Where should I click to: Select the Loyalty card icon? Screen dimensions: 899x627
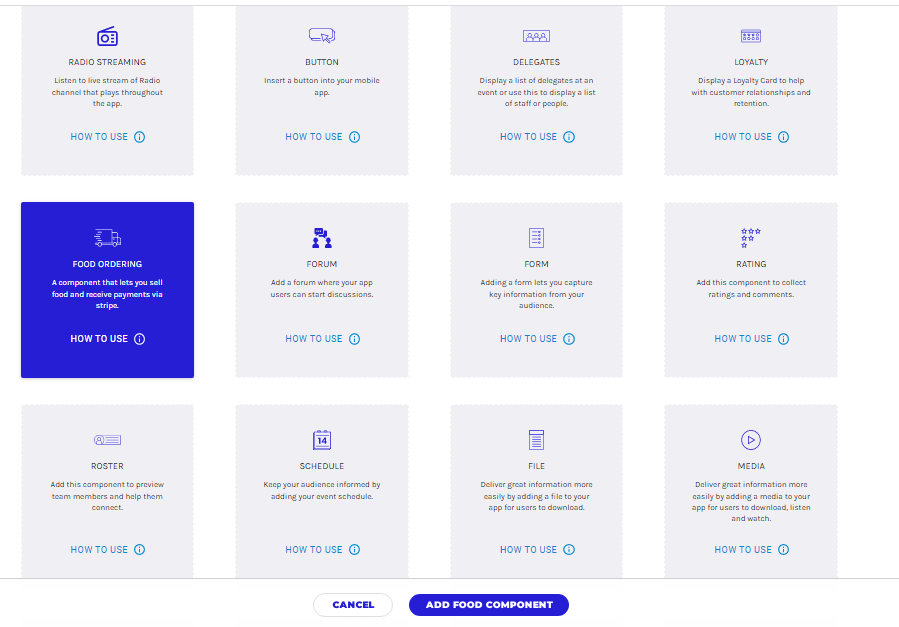[x=751, y=36]
